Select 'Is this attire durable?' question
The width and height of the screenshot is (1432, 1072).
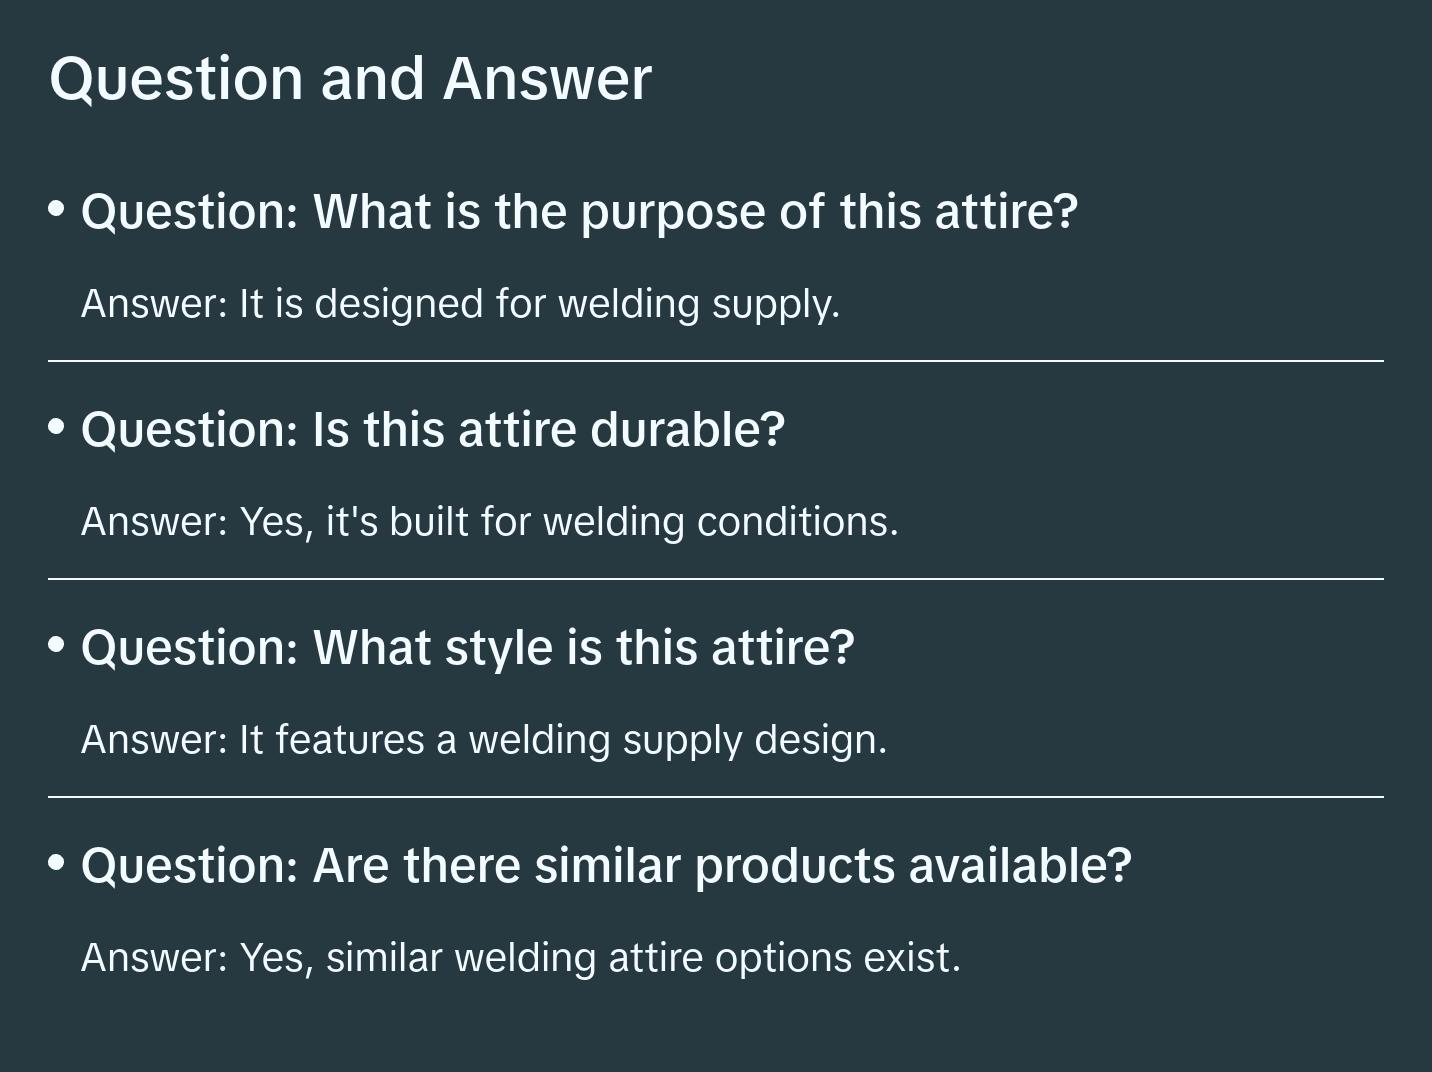433,429
